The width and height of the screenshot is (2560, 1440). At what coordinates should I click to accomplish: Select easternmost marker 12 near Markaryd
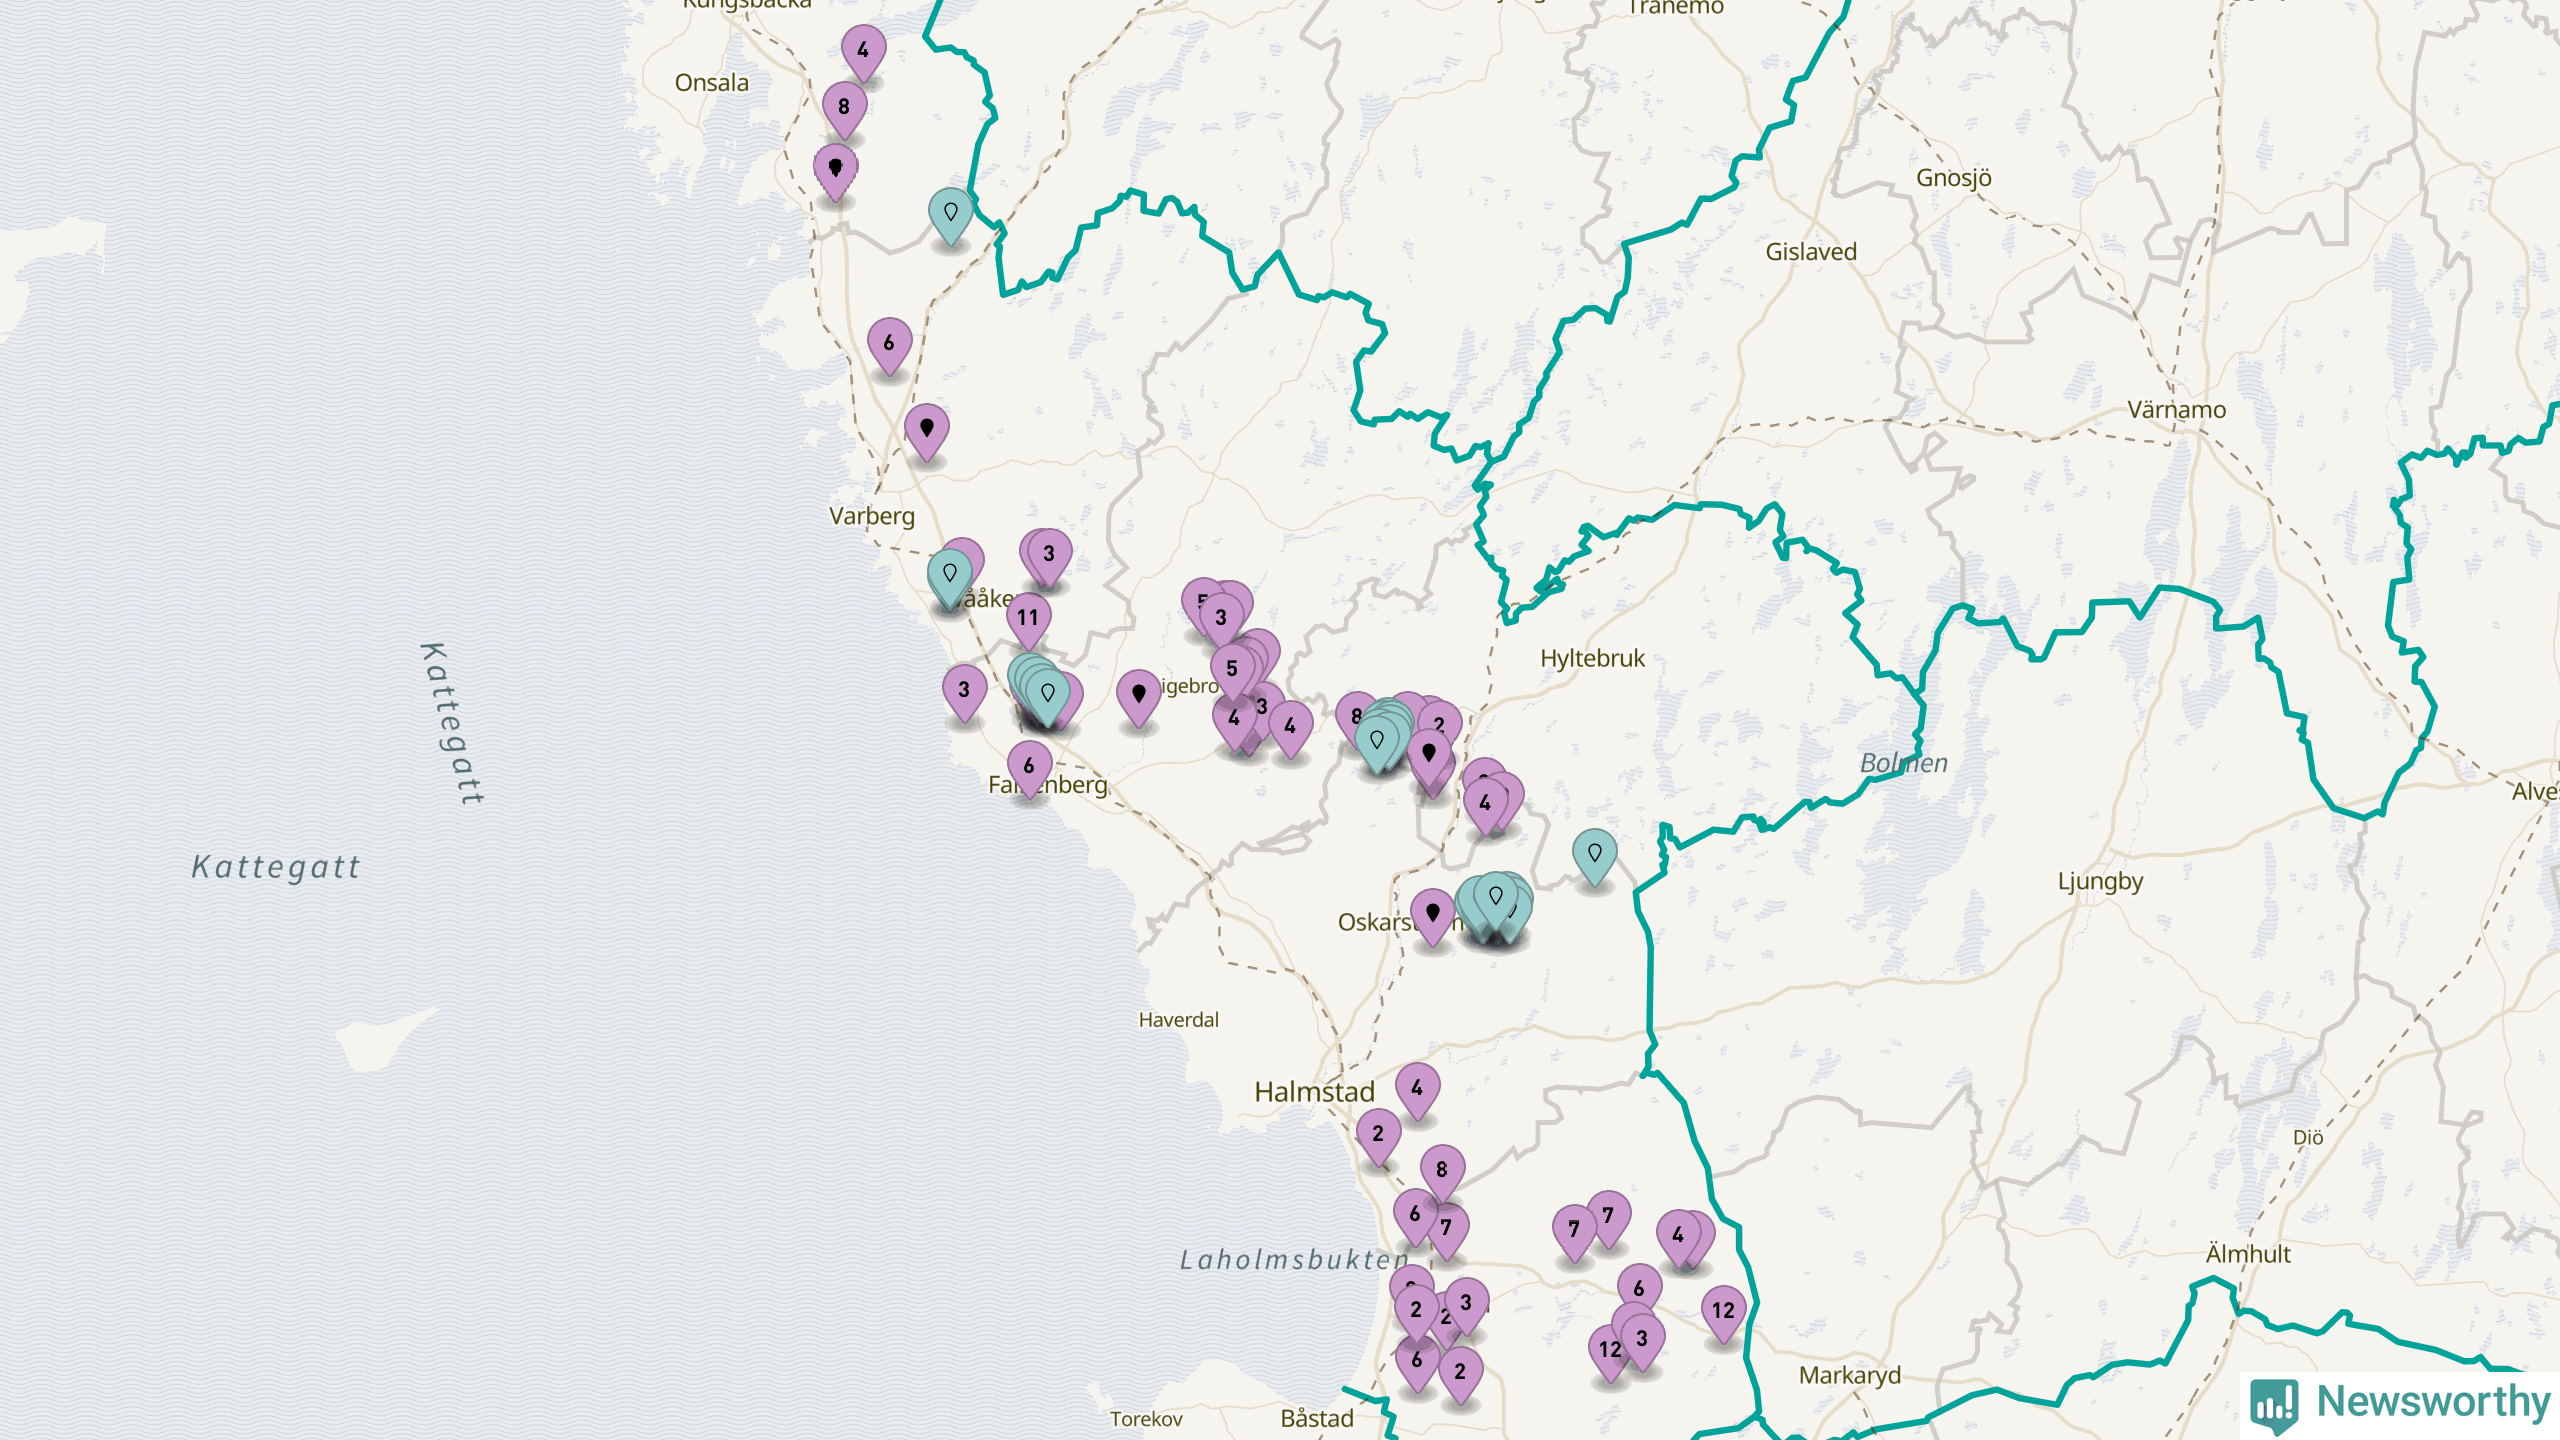(x=1723, y=1314)
